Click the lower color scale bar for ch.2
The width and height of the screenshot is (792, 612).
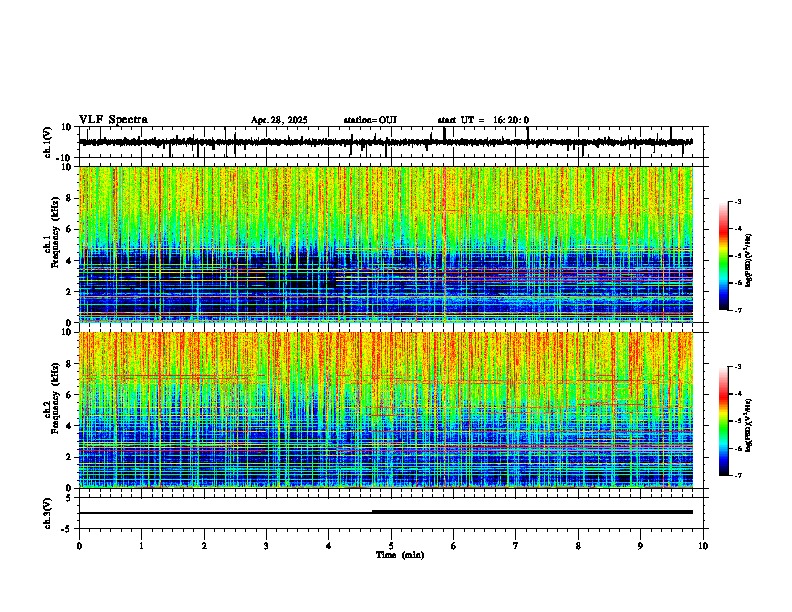click(723, 421)
